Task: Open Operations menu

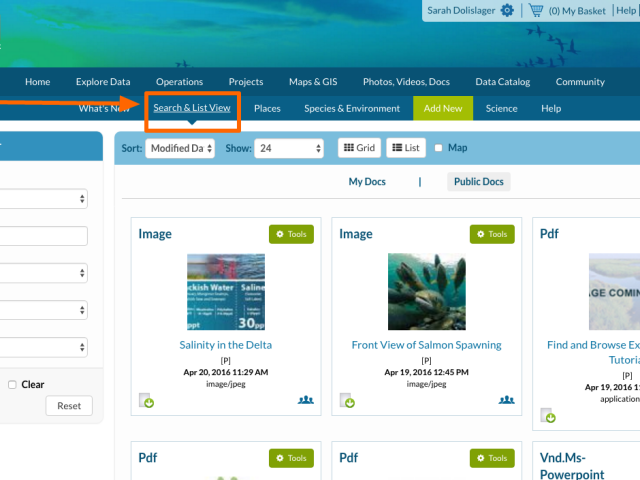Action: 180,82
